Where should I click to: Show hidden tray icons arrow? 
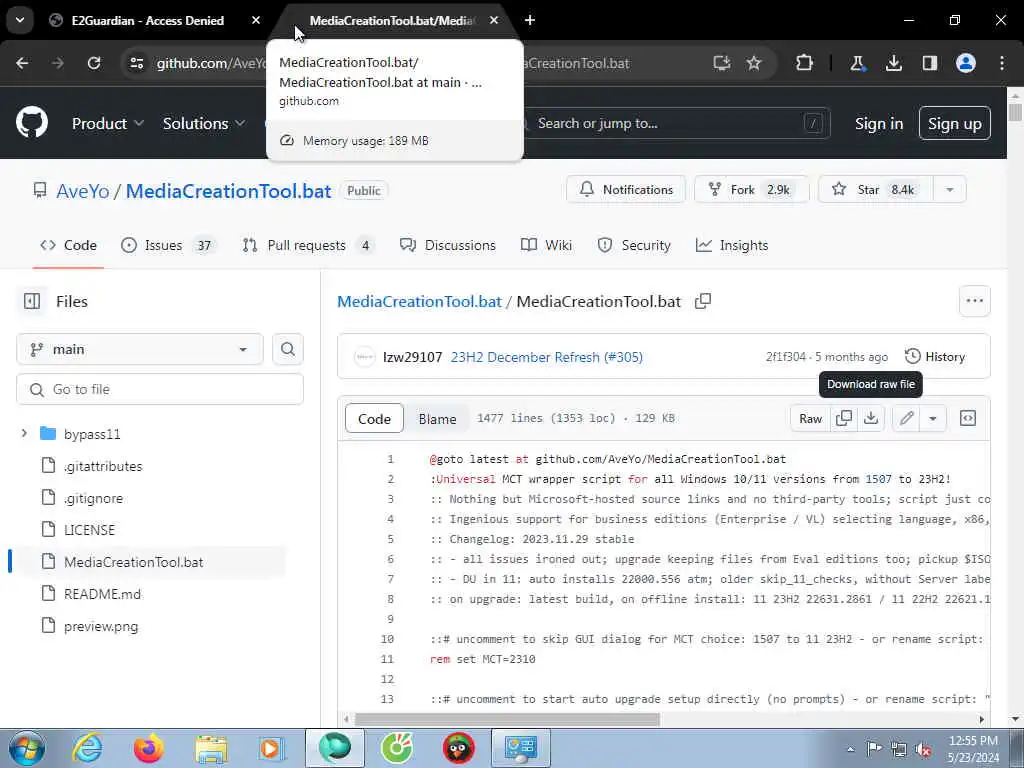[850, 749]
